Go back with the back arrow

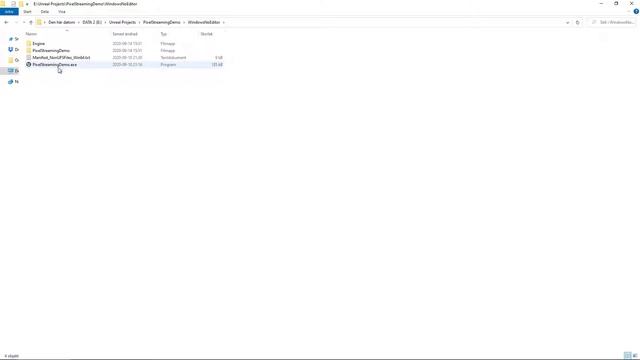(6, 22)
